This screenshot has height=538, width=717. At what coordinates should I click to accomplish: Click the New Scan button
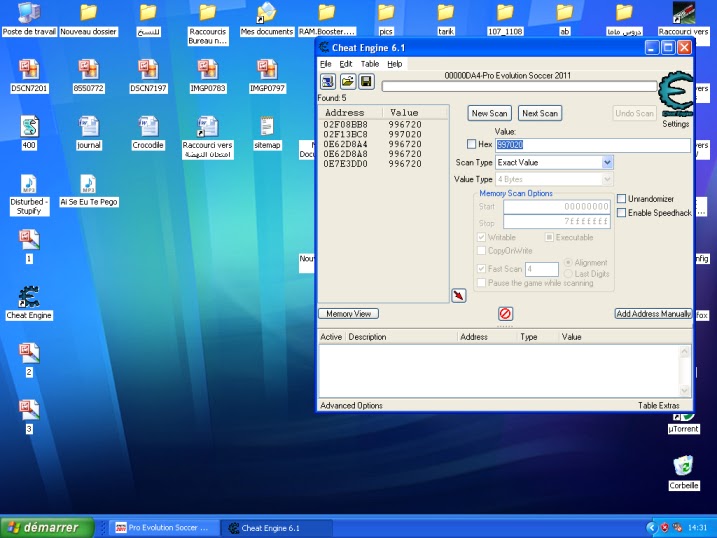pyautogui.click(x=489, y=113)
